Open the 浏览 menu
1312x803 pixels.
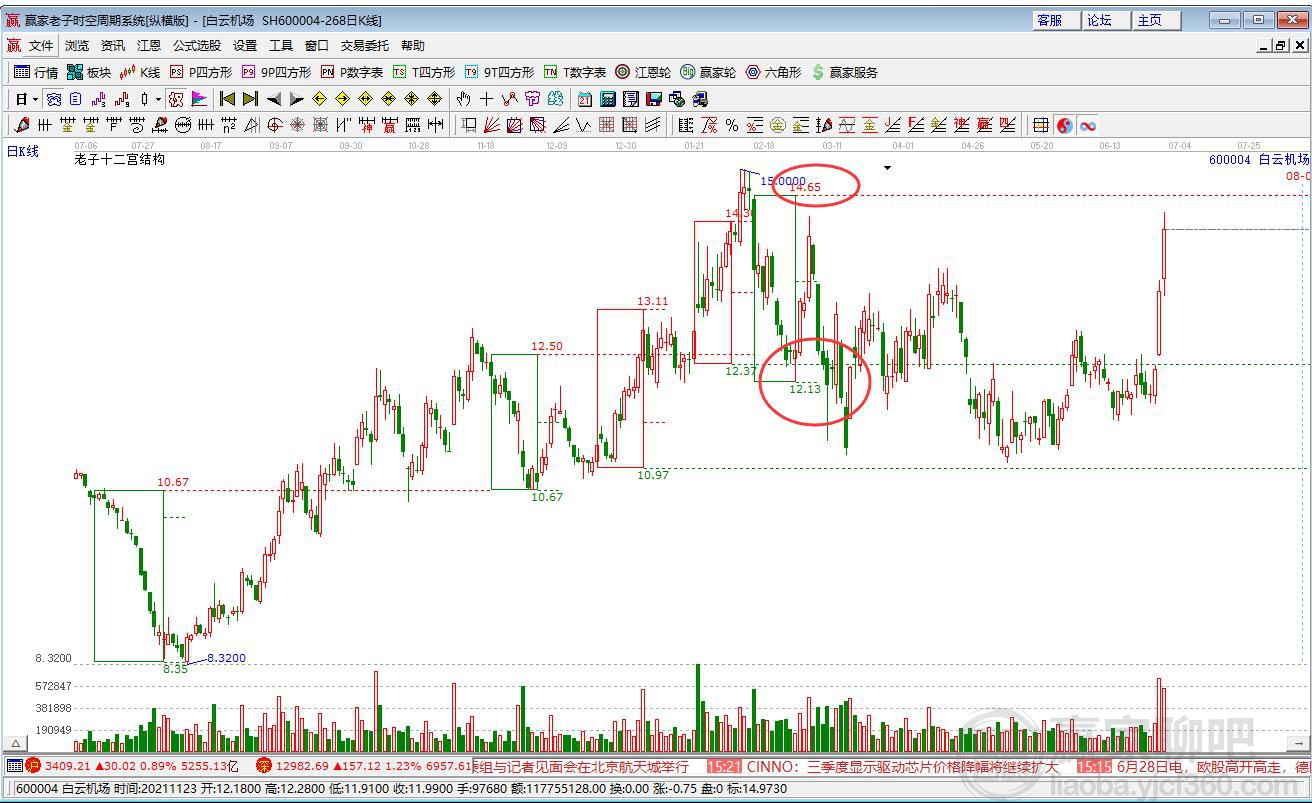coord(77,45)
